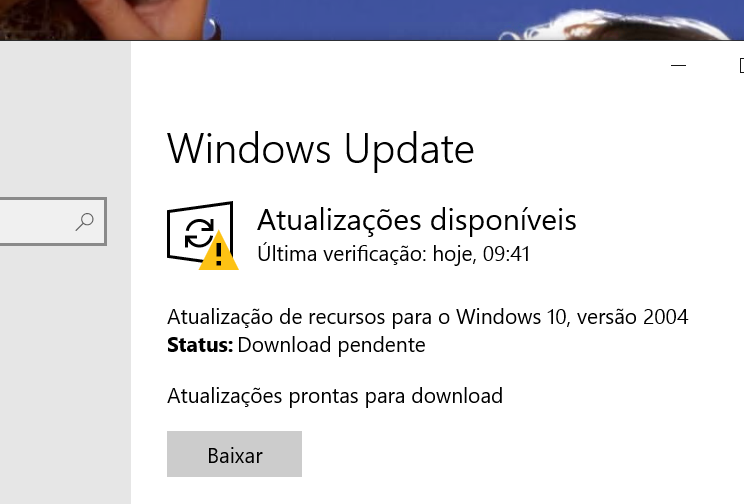This screenshot has height=504, width=744.
Task: Select the Windows Update page heading
Action: coord(321,149)
